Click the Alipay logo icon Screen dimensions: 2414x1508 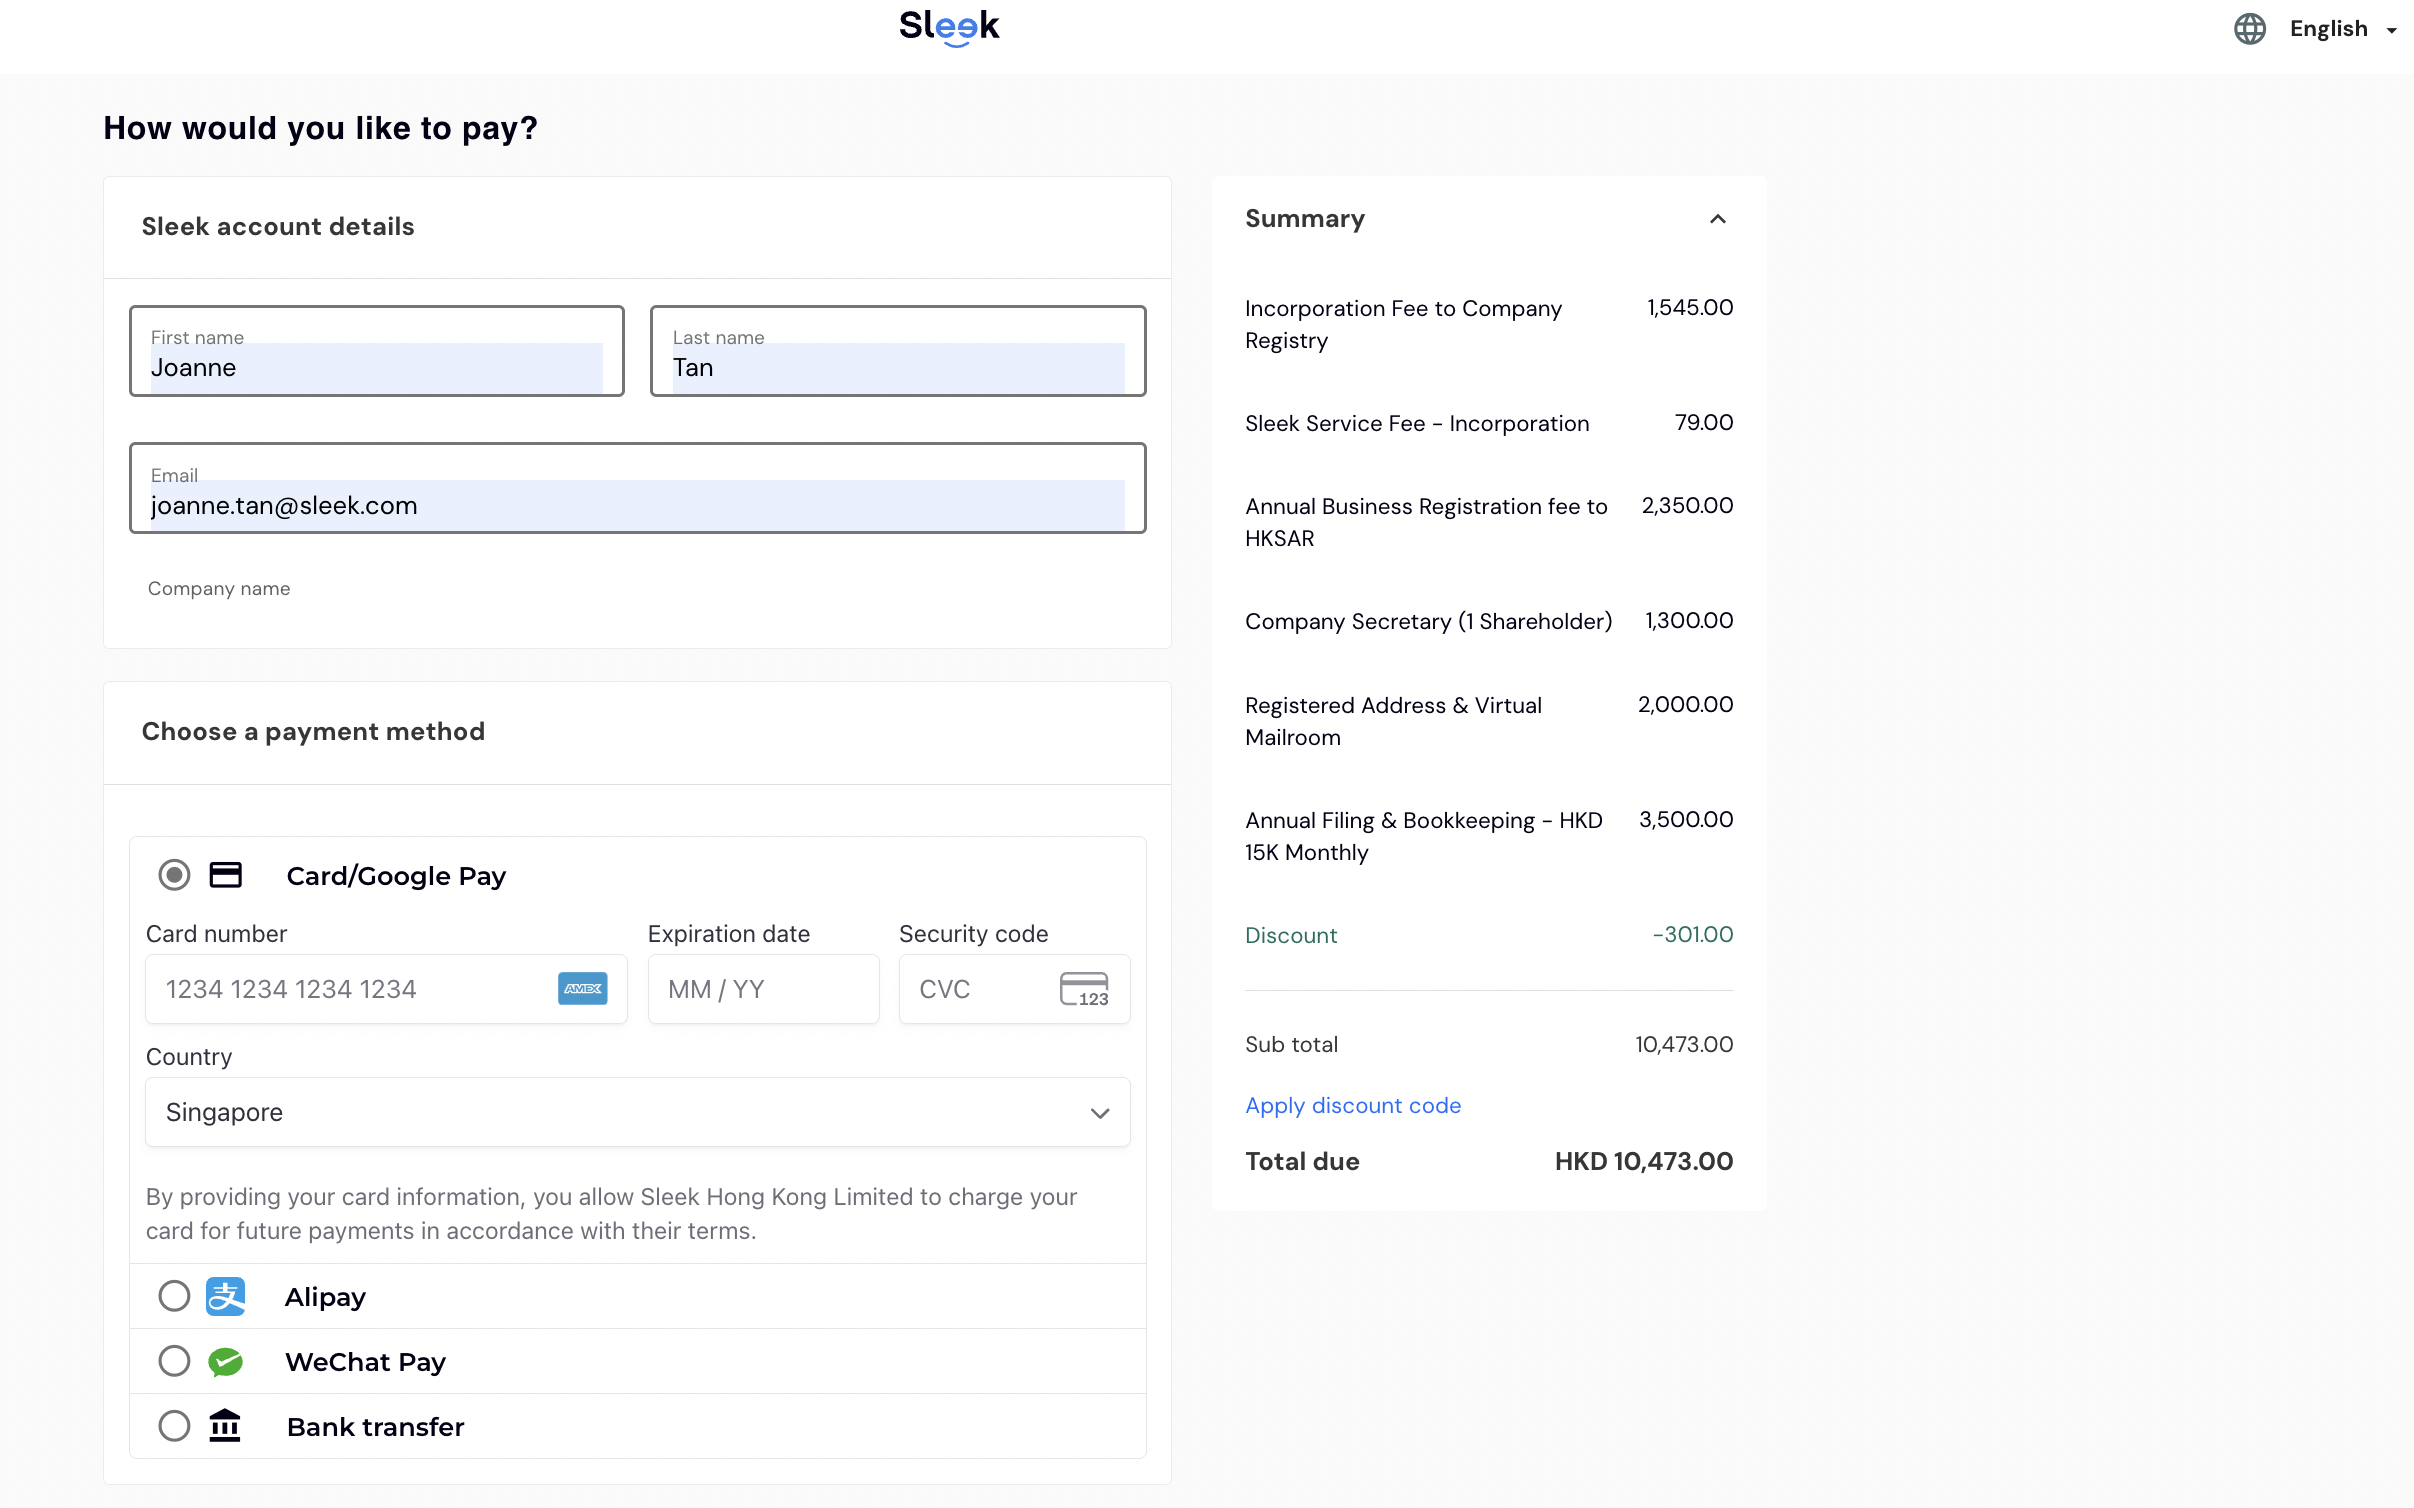tap(225, 1296)
